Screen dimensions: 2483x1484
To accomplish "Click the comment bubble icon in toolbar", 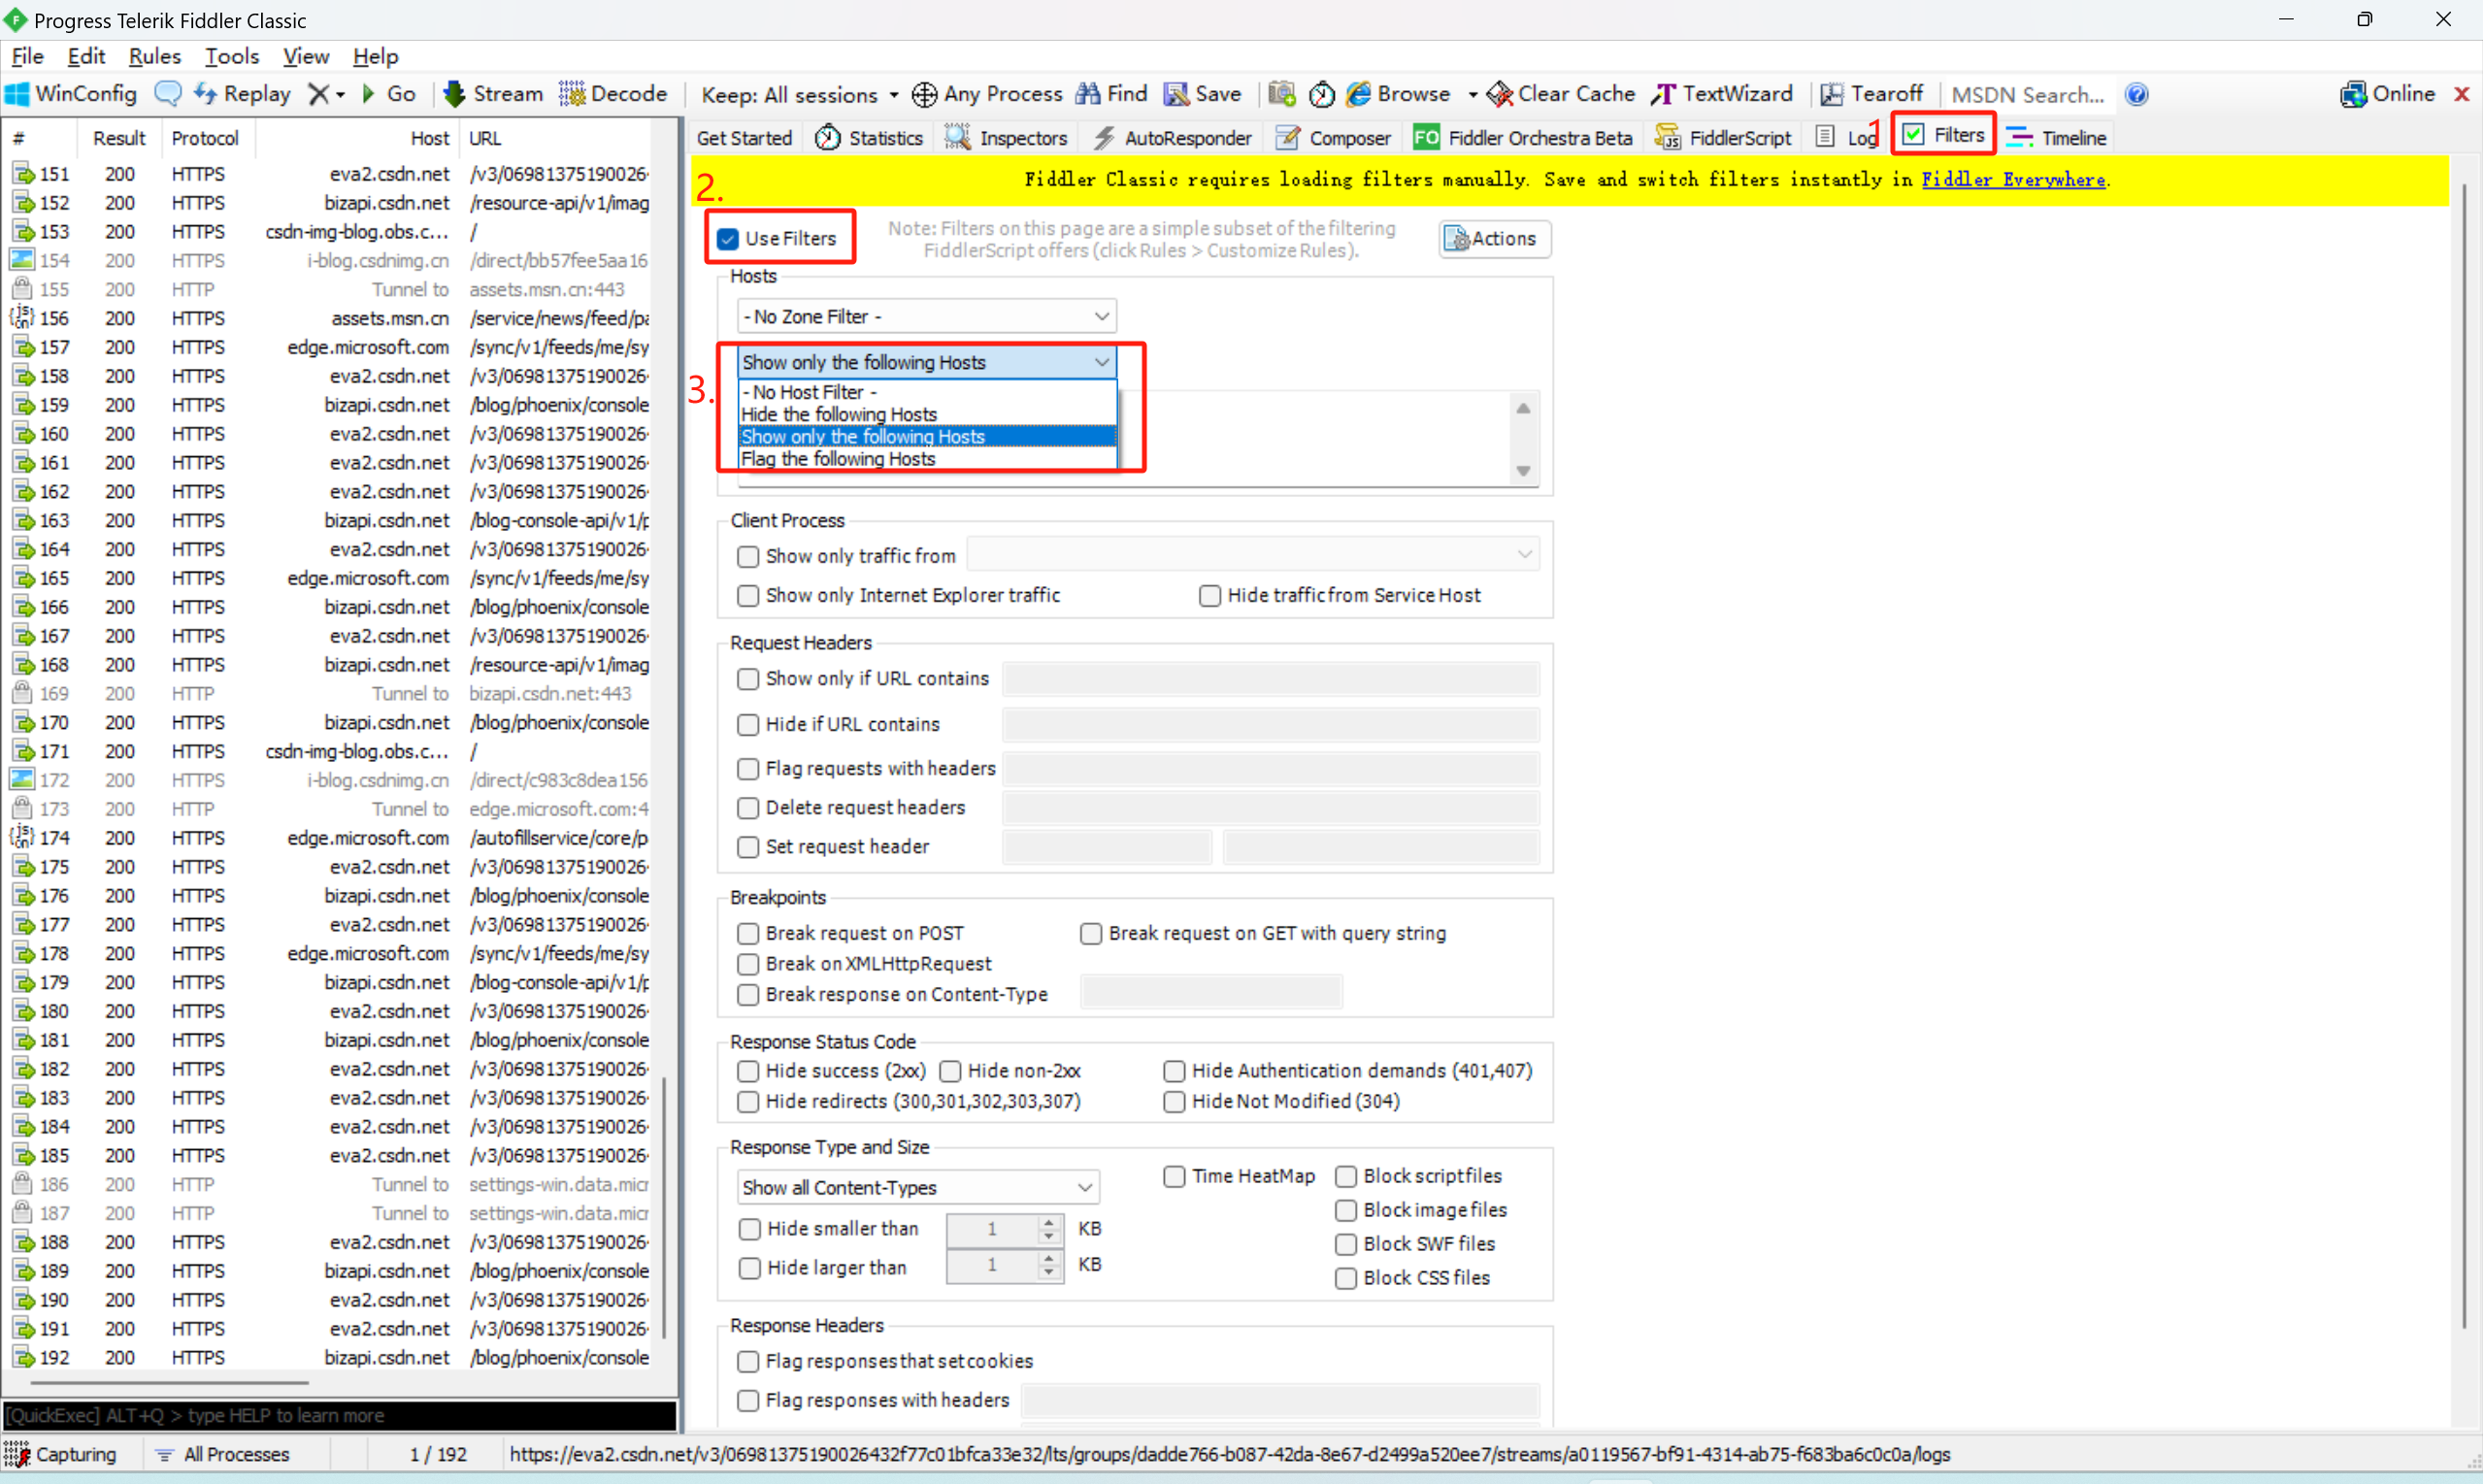I will [168, 94].
